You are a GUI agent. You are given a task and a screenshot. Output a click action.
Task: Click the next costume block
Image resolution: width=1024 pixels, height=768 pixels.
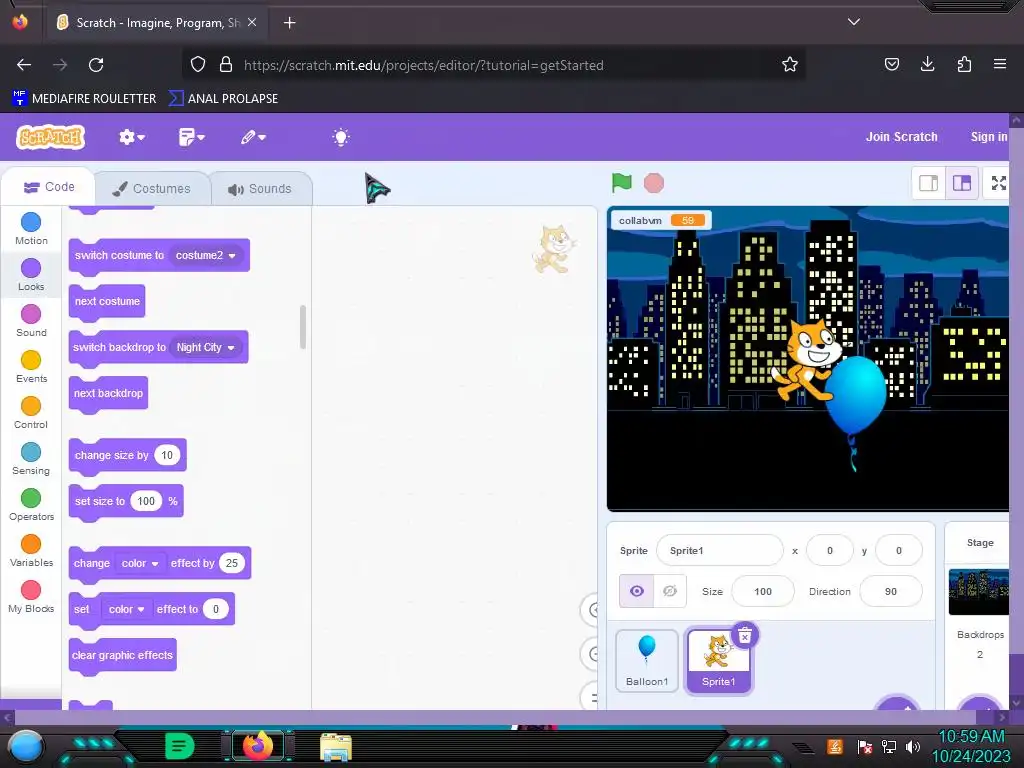click(107, 302)
